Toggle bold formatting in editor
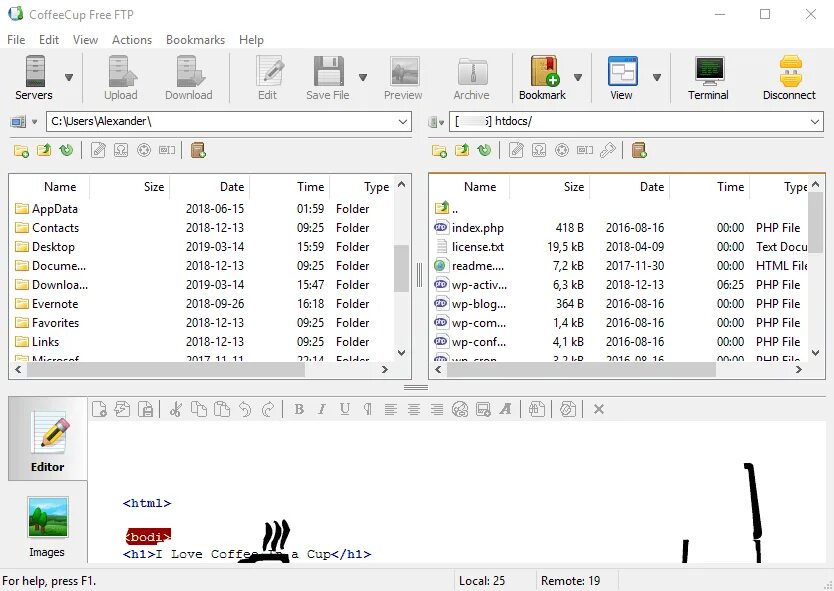Screen dimensions: 834x591 point(299,409)
